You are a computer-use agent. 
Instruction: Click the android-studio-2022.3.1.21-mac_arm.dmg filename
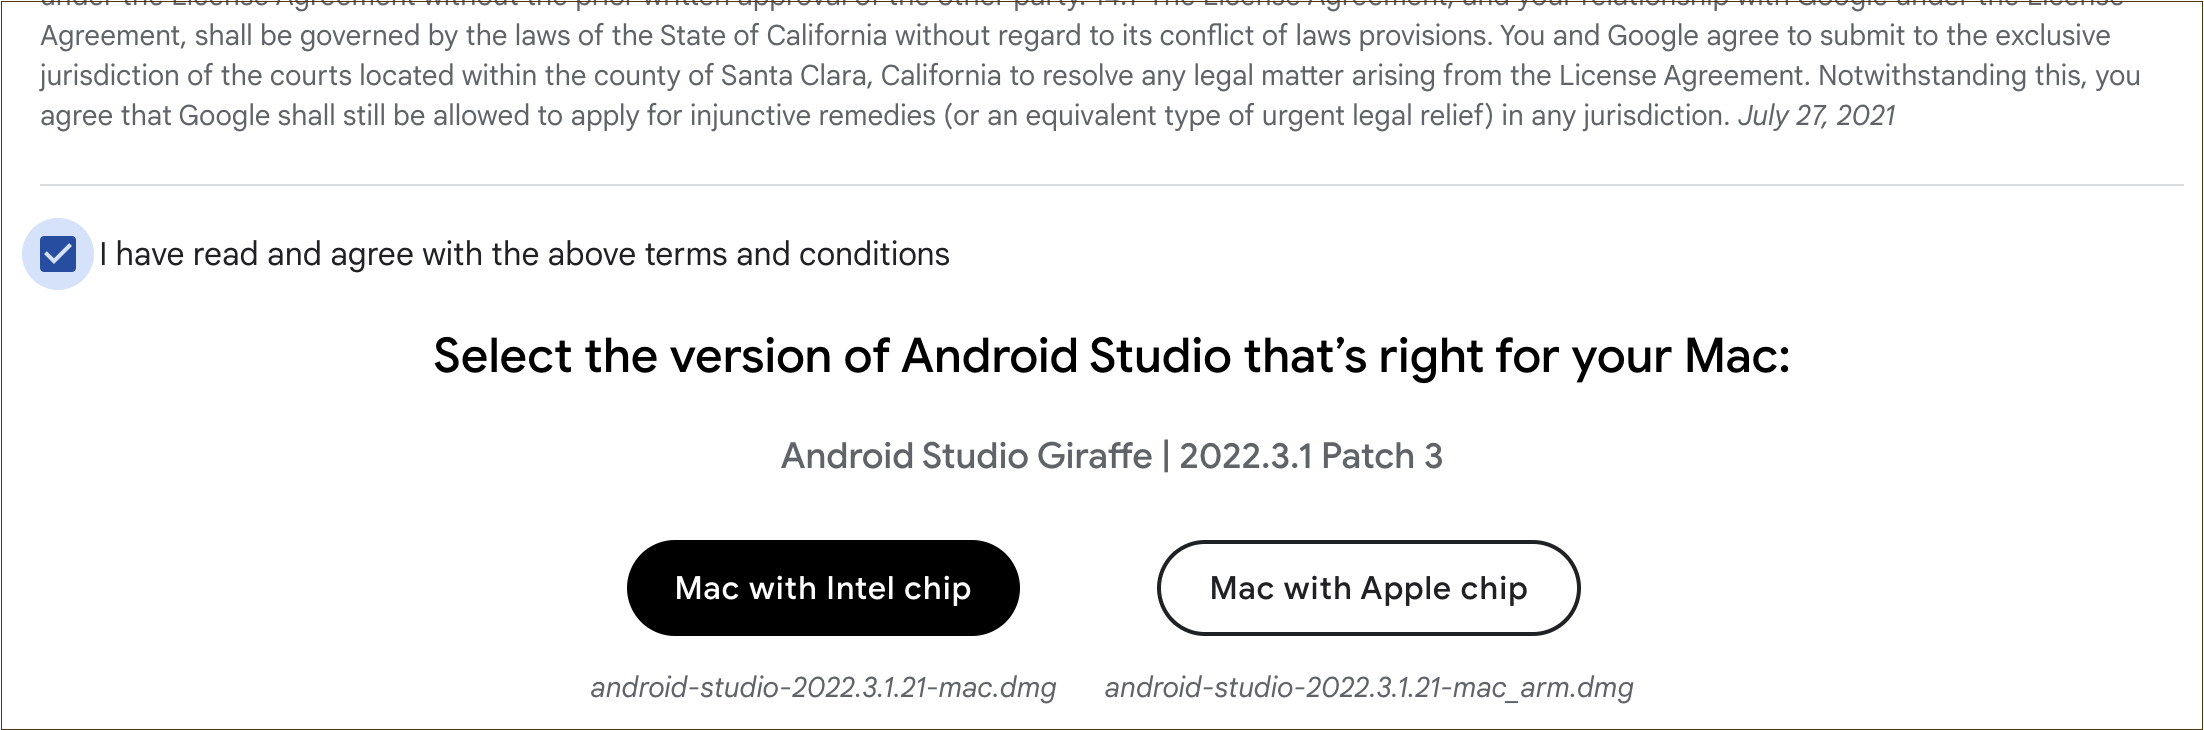click(1368, 688)
